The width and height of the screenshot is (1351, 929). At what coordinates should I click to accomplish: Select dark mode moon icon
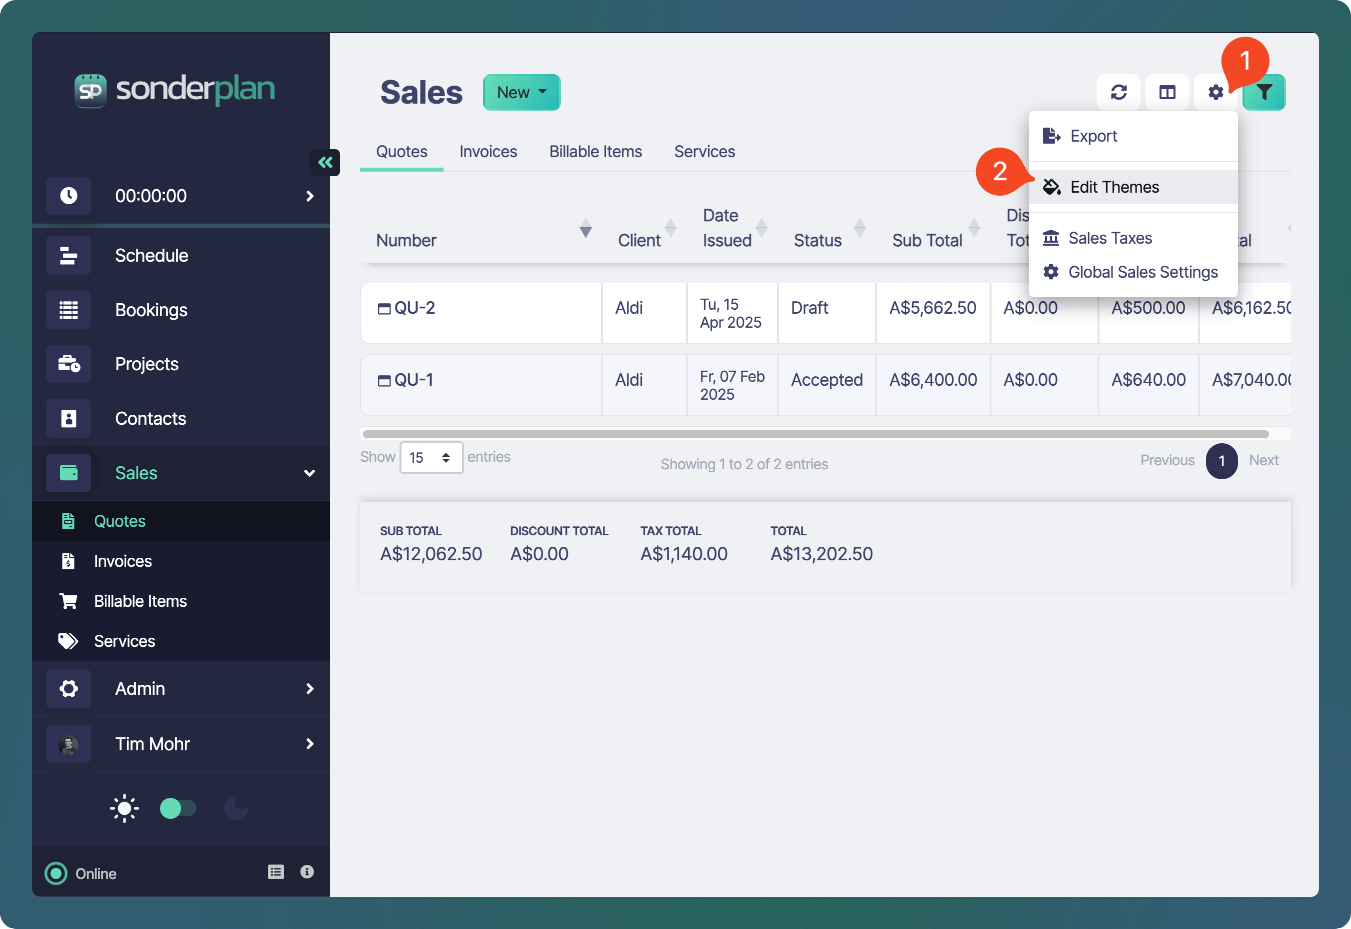click(x=236, y=808)
